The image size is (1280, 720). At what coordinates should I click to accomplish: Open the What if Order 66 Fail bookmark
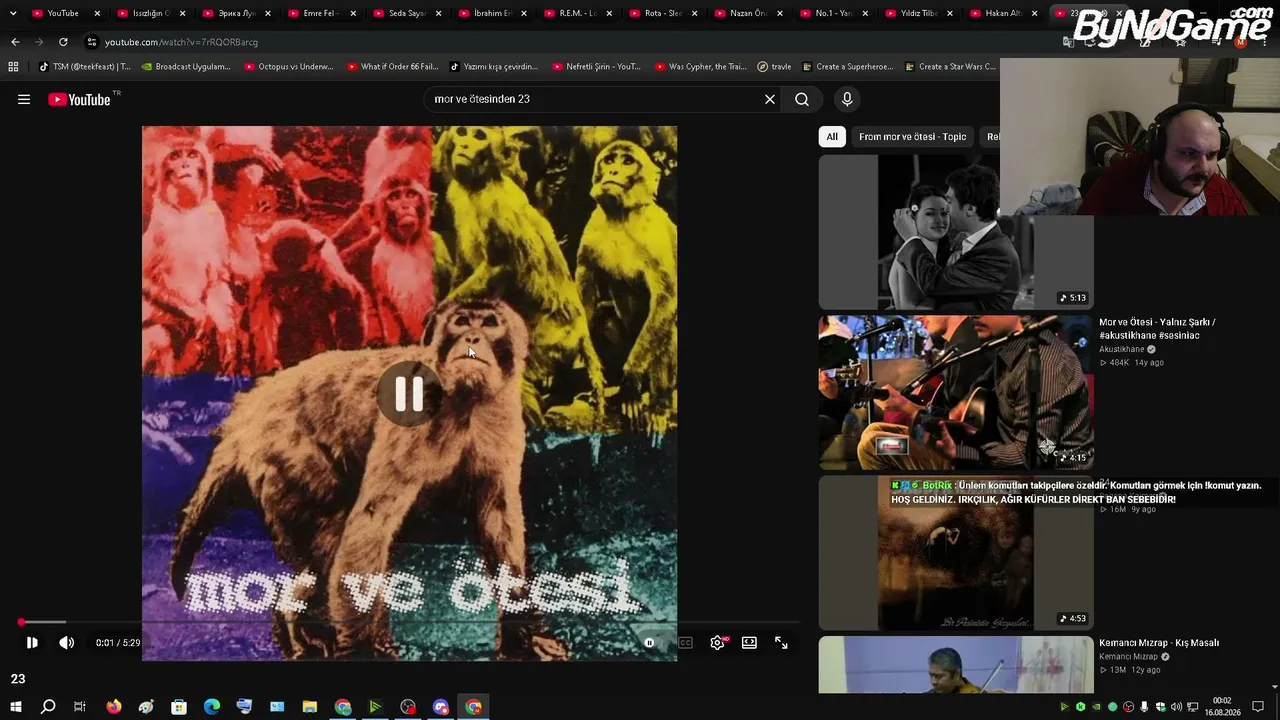point(393,67)
